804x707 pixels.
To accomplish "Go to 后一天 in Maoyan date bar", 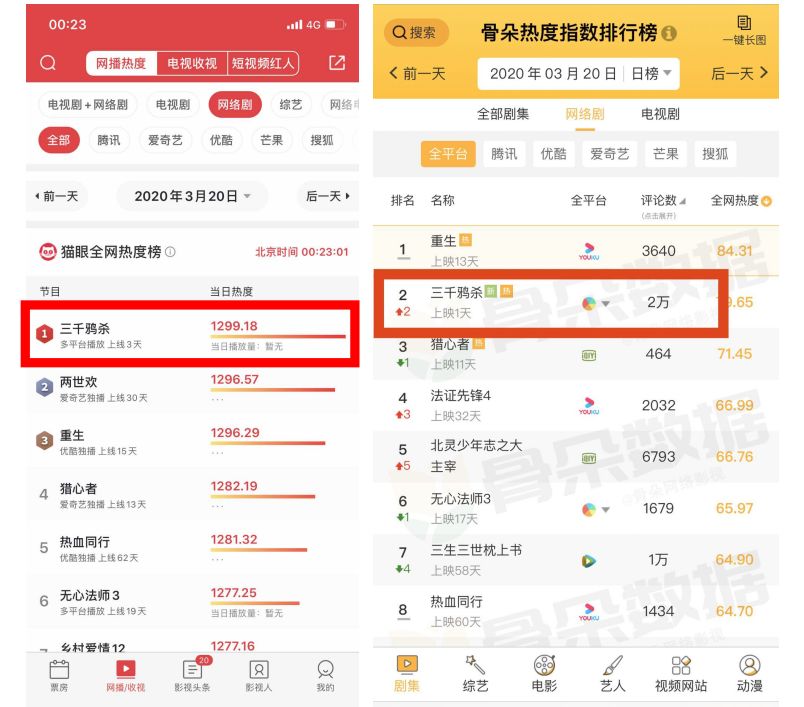I will [328, 196].
